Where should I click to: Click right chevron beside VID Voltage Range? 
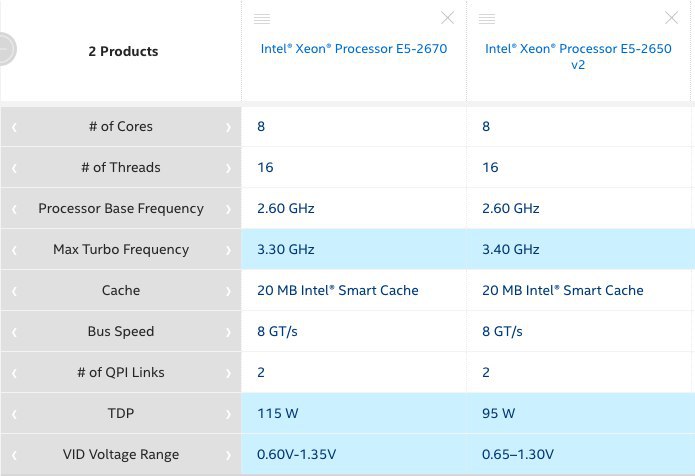click(x=228, y=455)
